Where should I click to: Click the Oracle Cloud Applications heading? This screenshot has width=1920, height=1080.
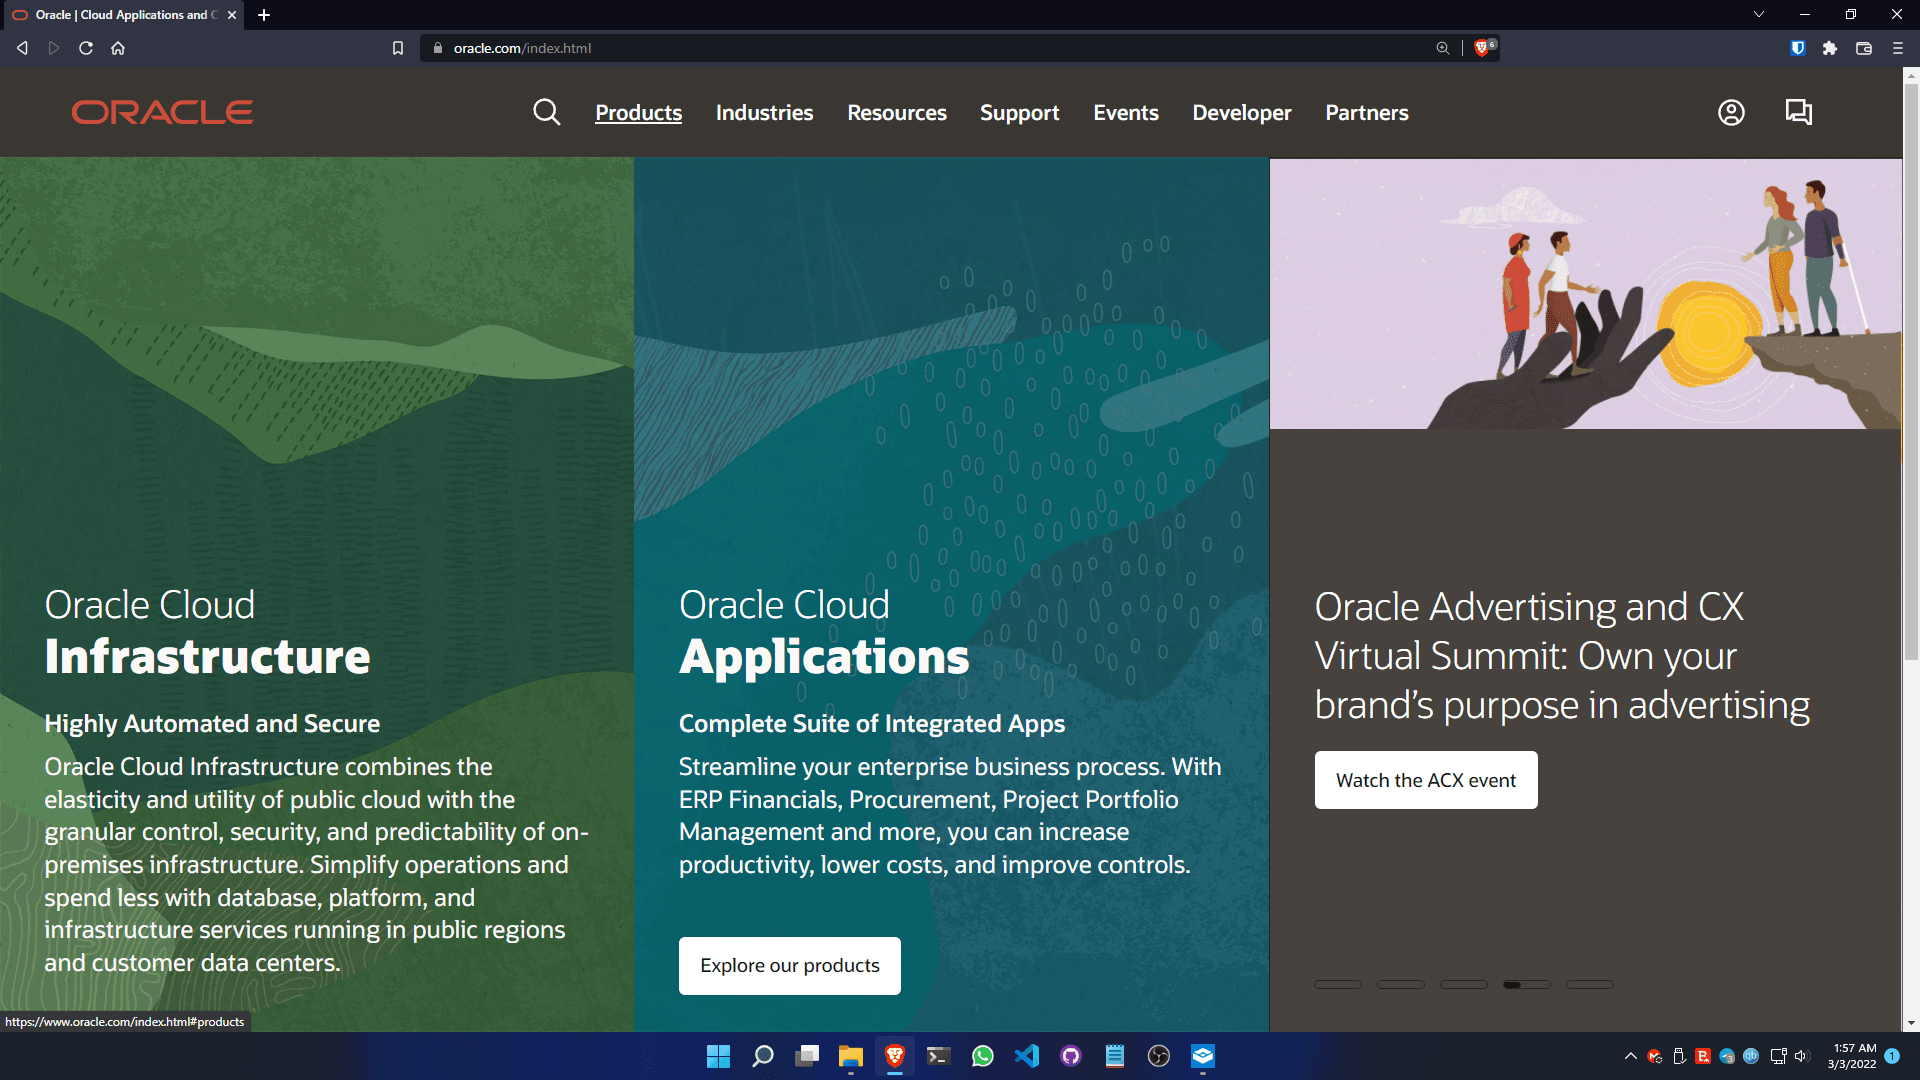coord(824,632)
